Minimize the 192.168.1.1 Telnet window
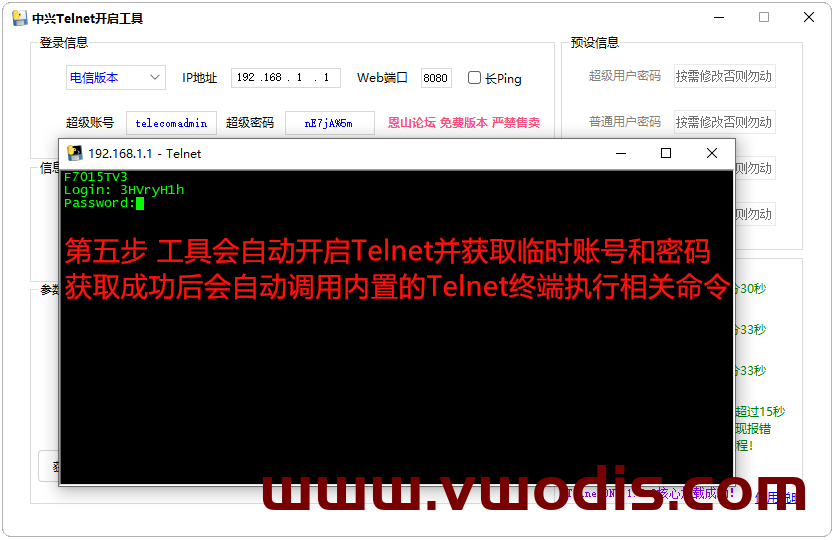 click(x=621, y=154)
